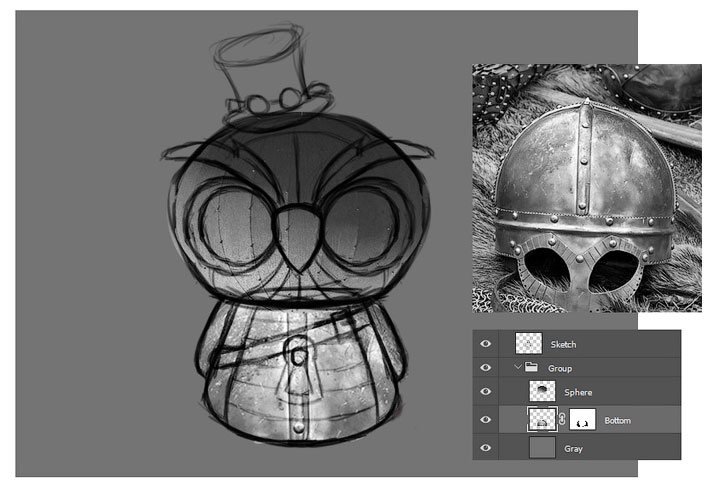The image size is (725, 502).
Task: Select the Group layer name
Action: pos(560,368)
